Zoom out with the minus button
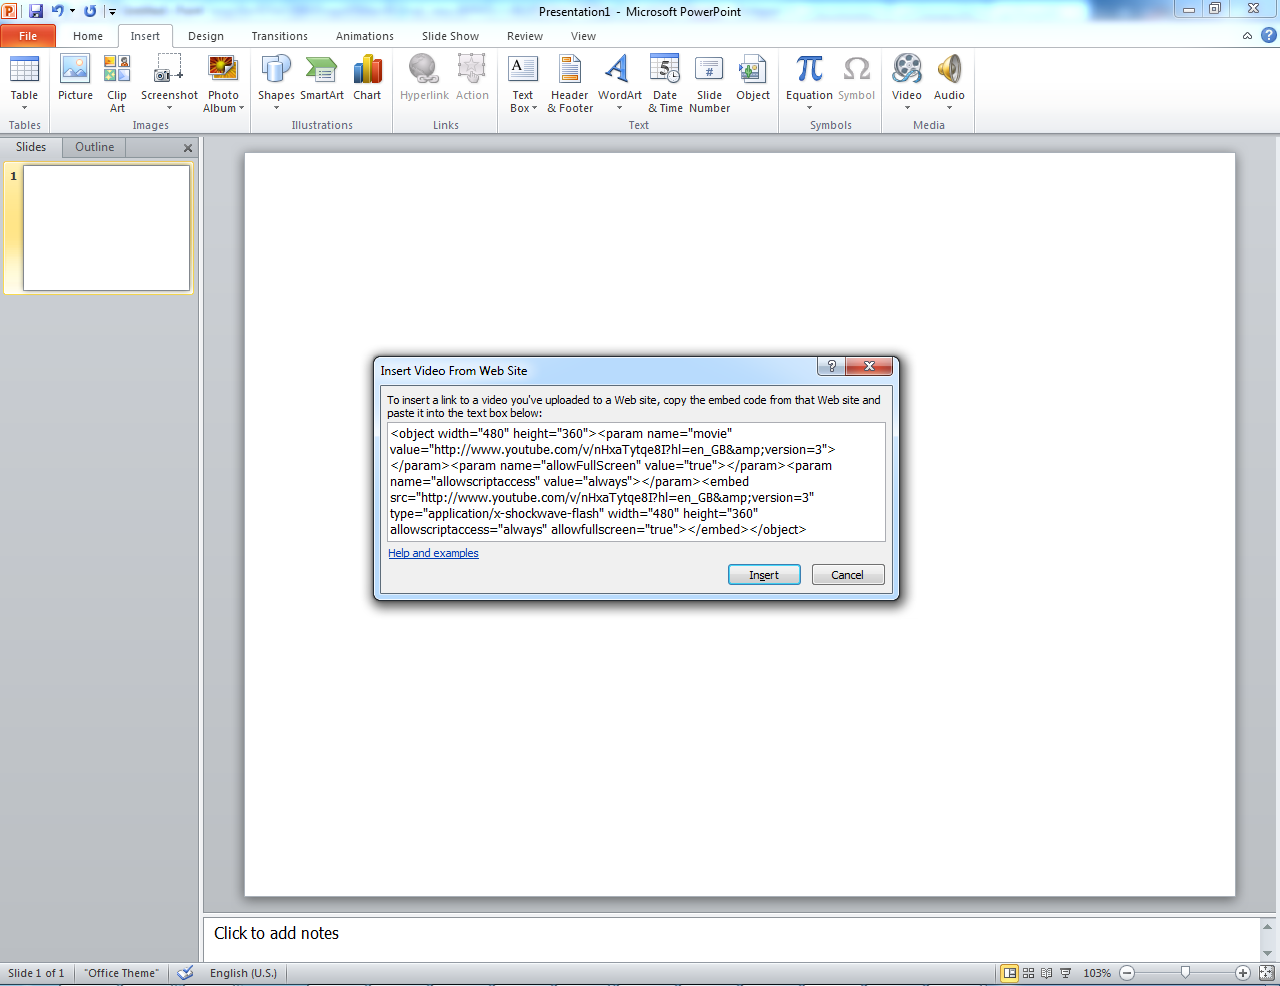The width and height of the screenshot is (1280, 986). click(x=1127, y=973)
